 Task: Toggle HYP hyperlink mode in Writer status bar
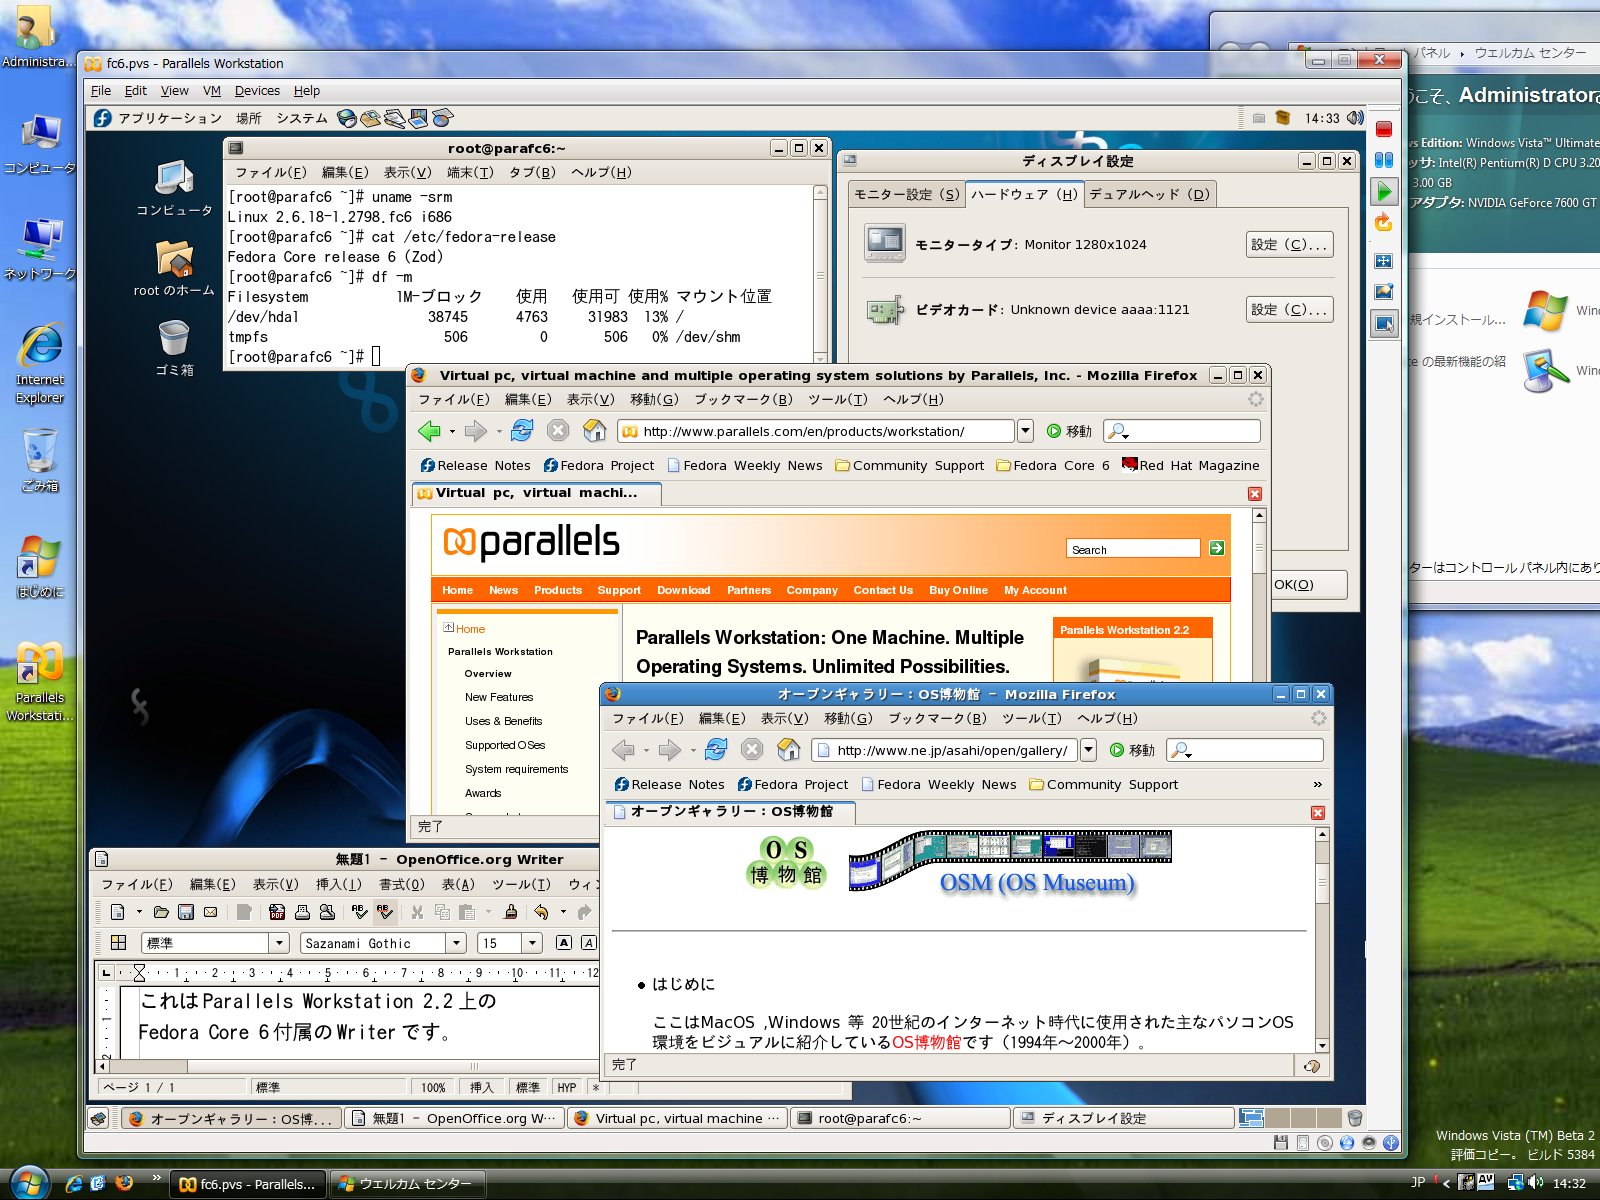567,1087
